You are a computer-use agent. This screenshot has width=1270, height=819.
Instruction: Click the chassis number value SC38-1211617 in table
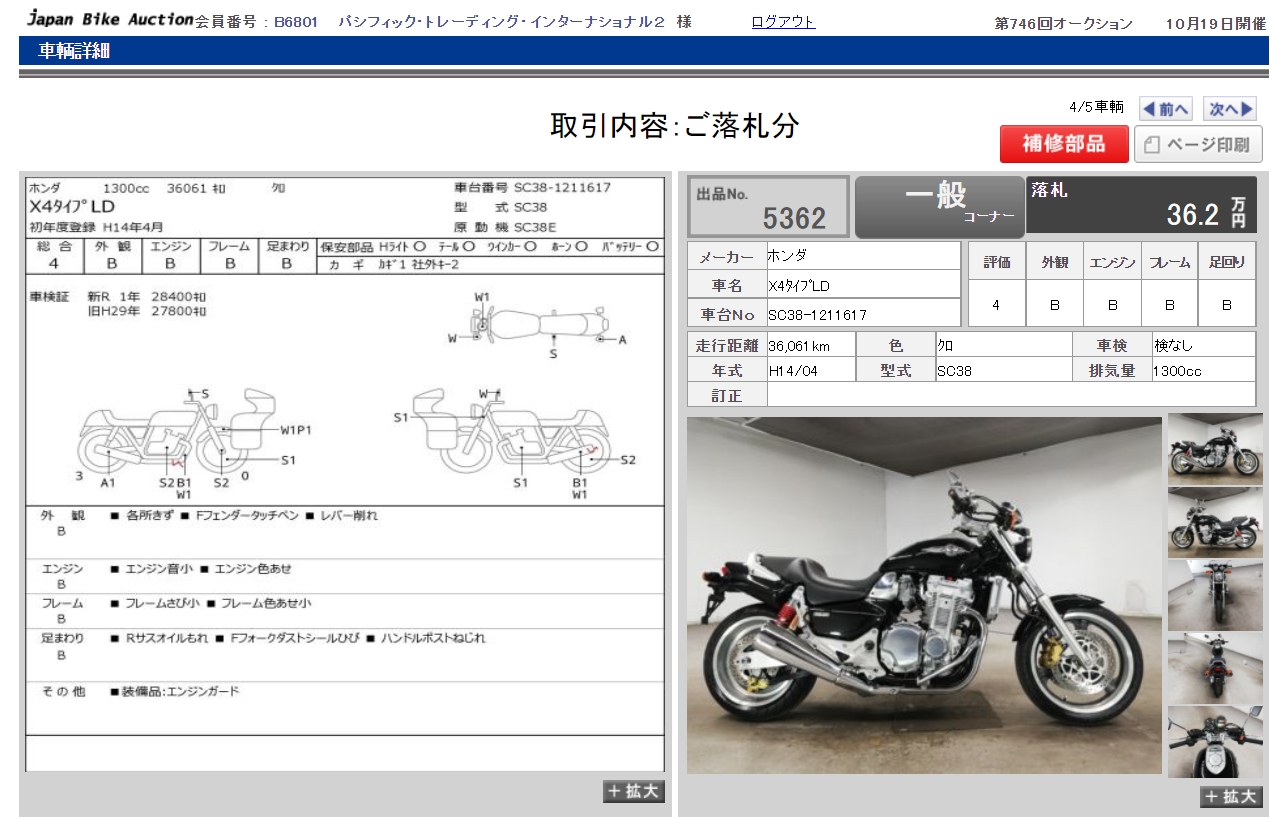point(817,315)
